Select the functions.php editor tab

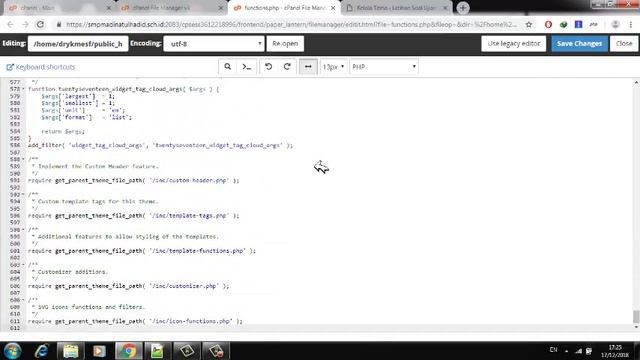tap(284, 8)
